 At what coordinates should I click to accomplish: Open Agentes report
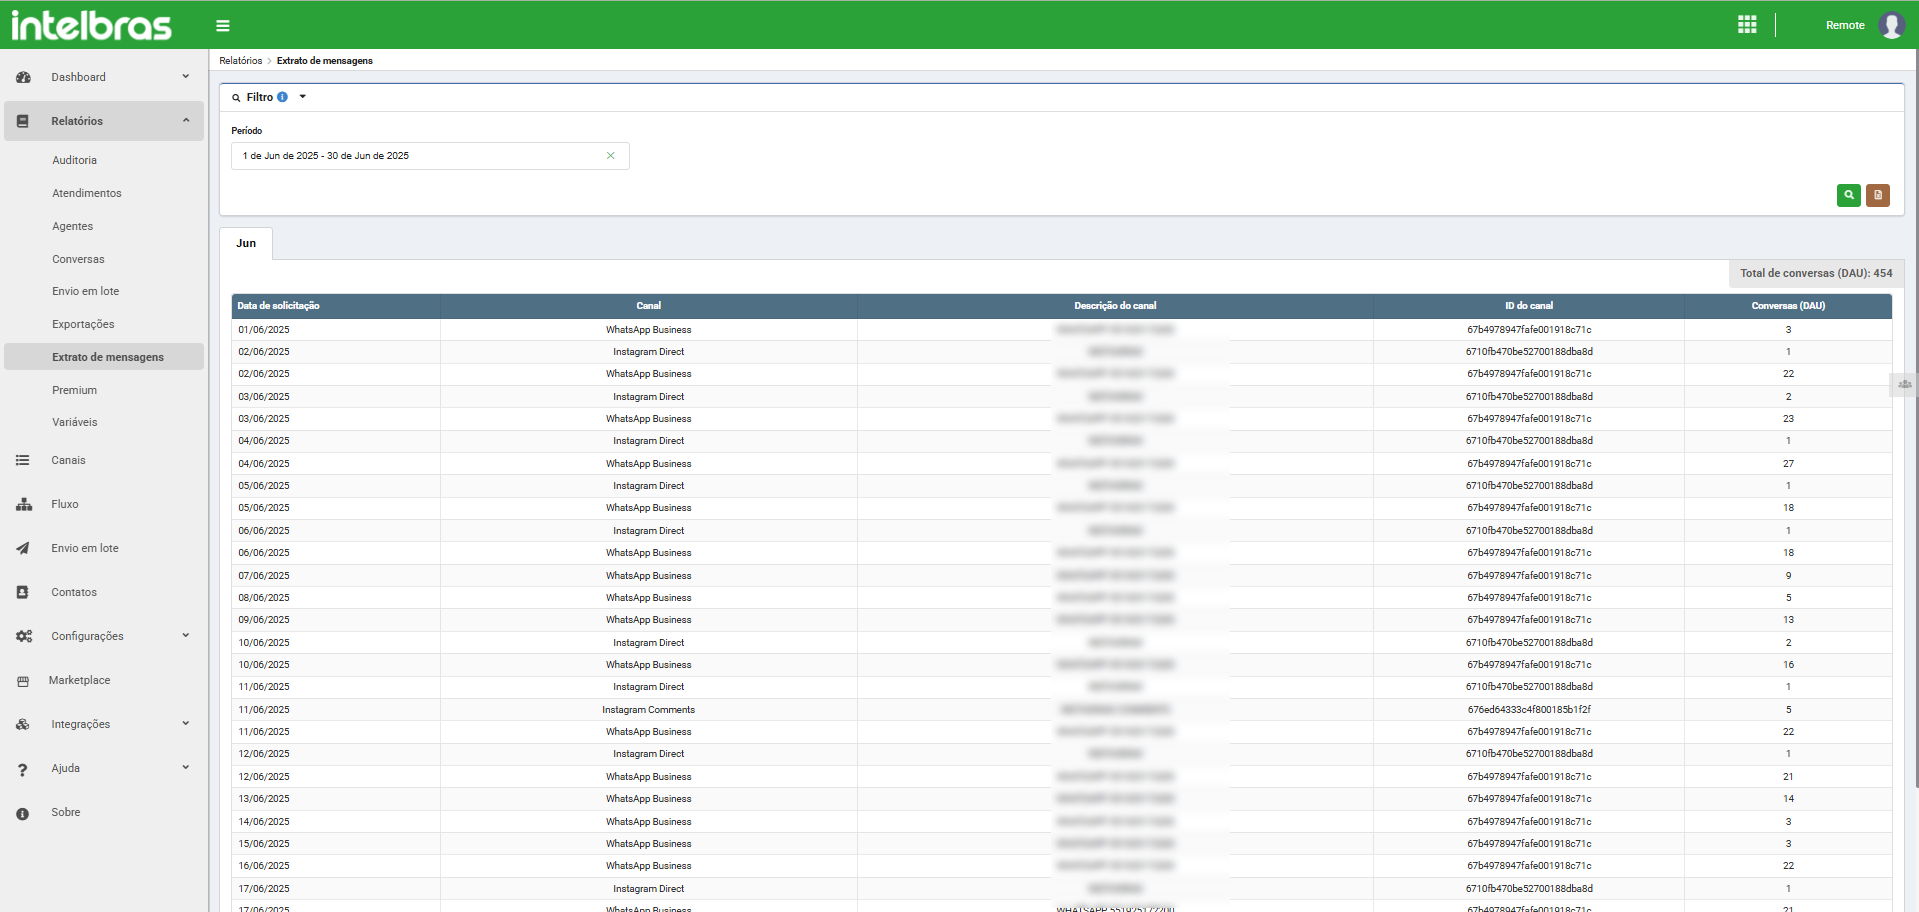72,226
